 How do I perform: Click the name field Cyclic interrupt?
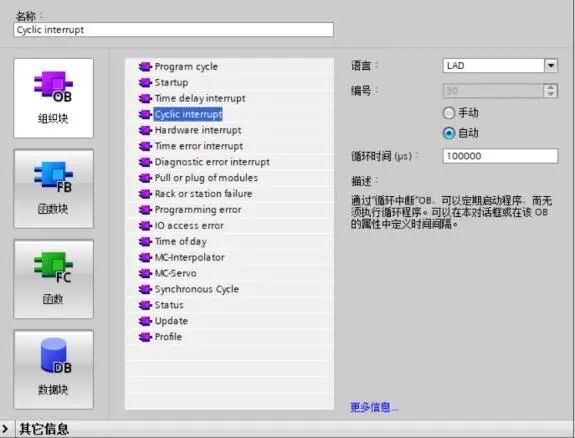coord(173,30)
